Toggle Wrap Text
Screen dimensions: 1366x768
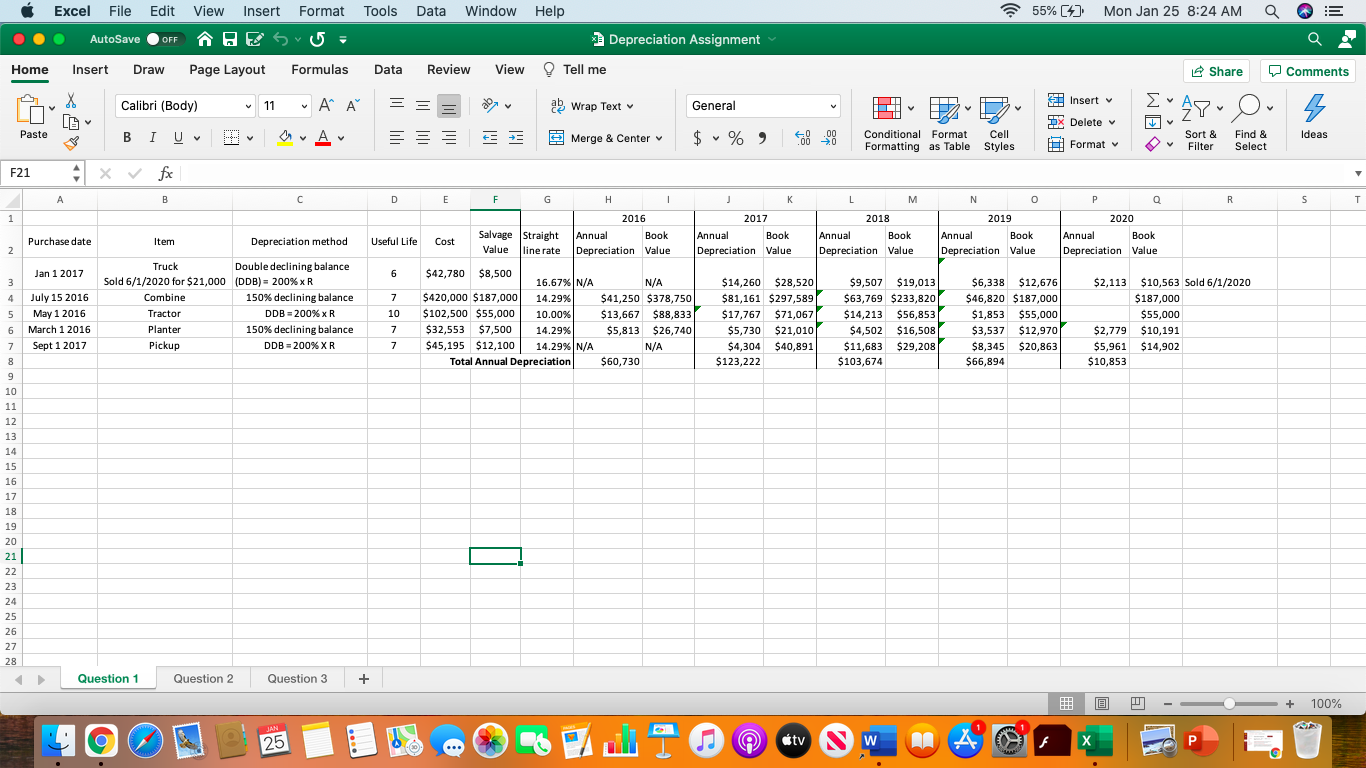(x=592, y=106)
